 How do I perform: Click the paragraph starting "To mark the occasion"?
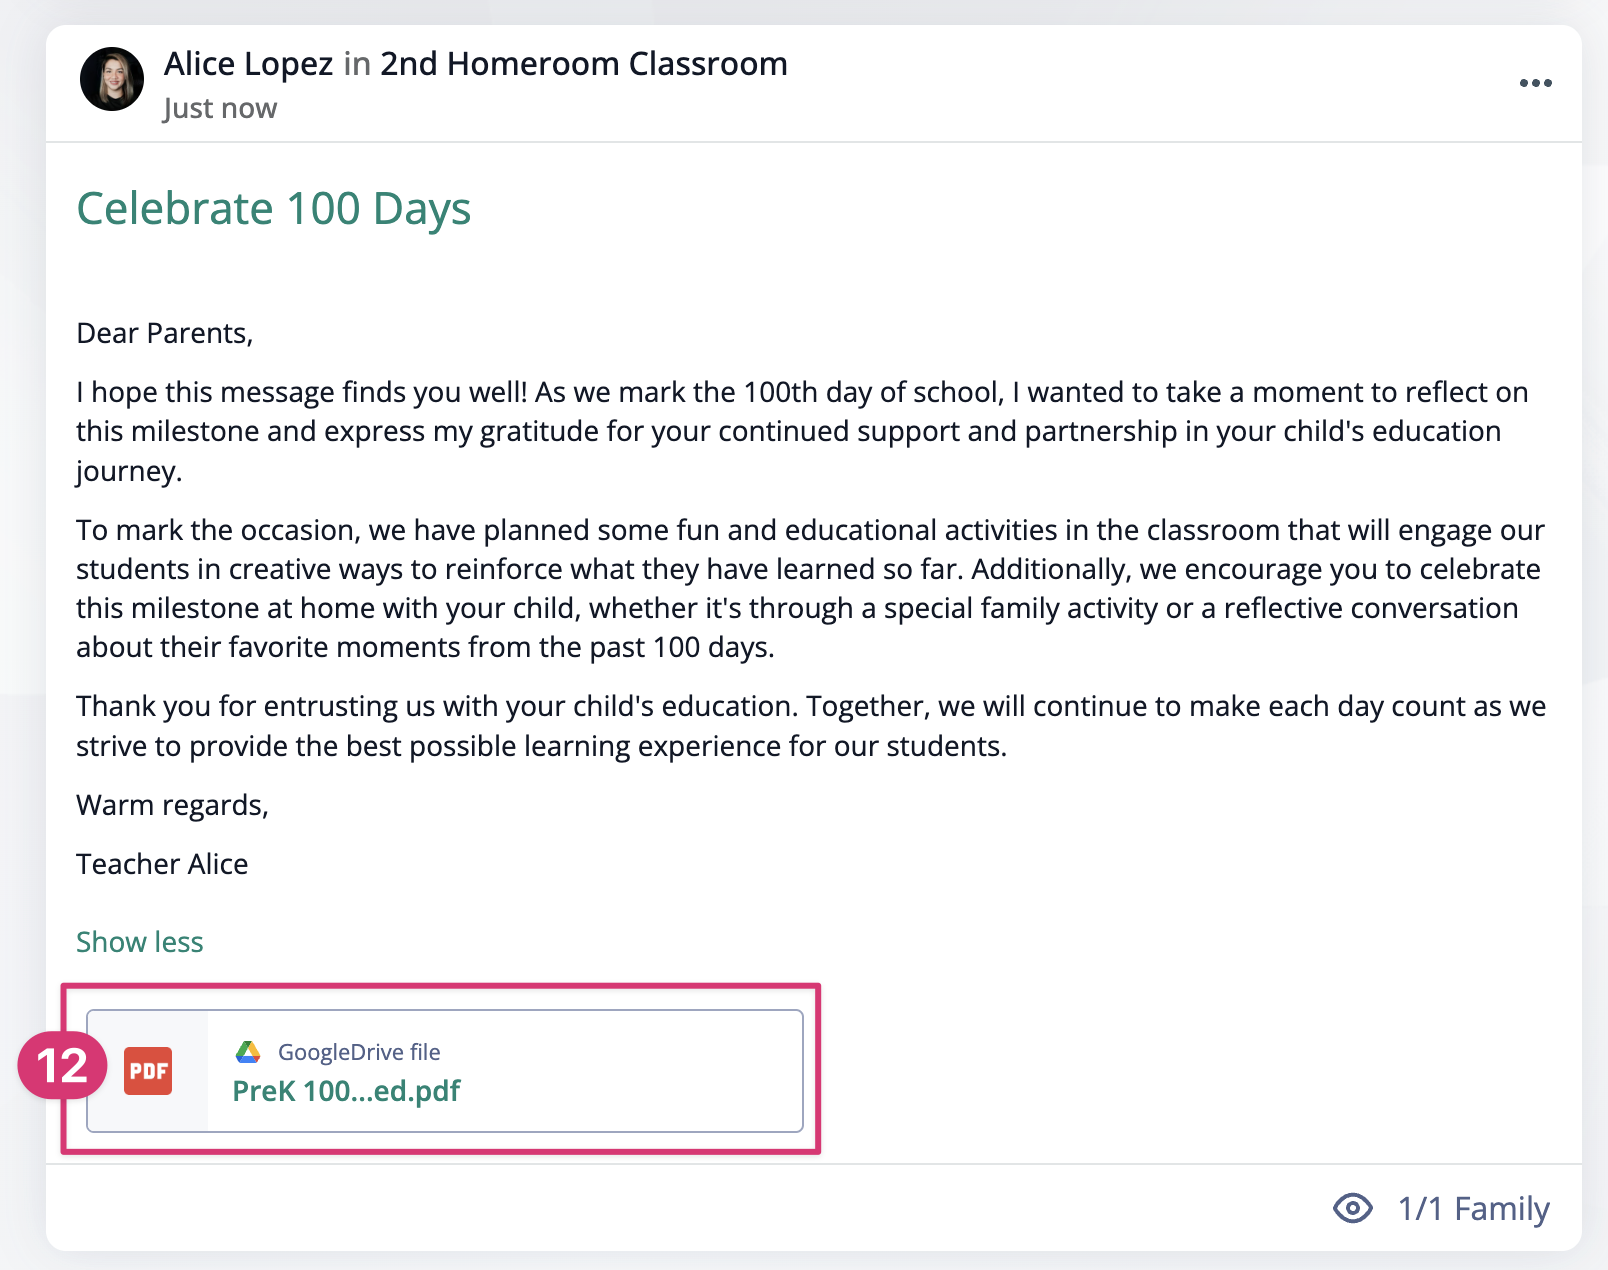(810, 588)
